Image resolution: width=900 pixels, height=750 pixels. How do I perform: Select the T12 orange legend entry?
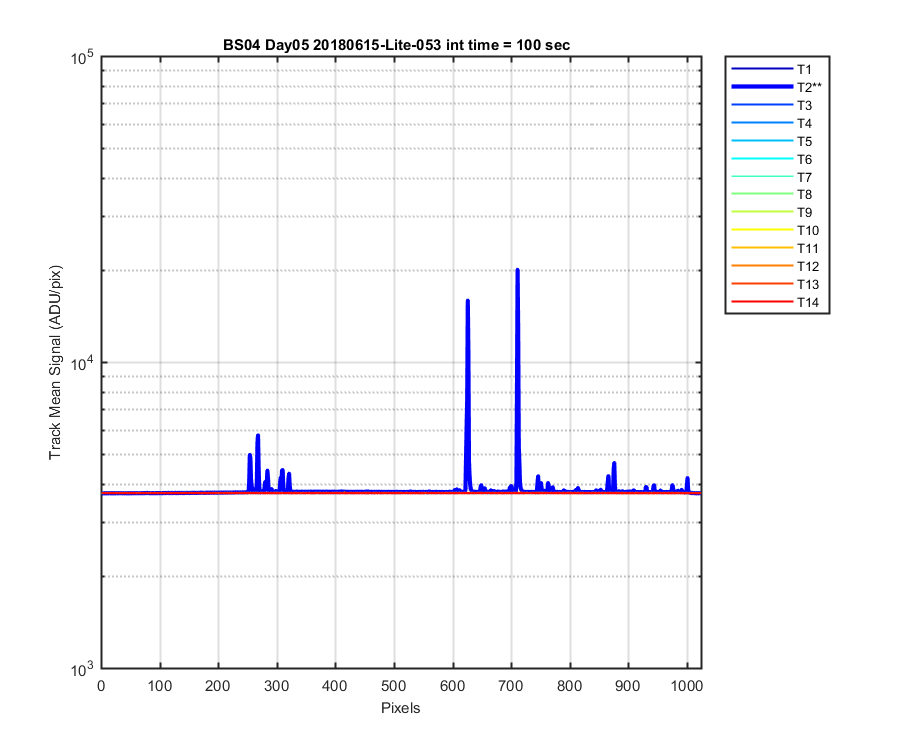pyautogui.click(x=775, y=266)
